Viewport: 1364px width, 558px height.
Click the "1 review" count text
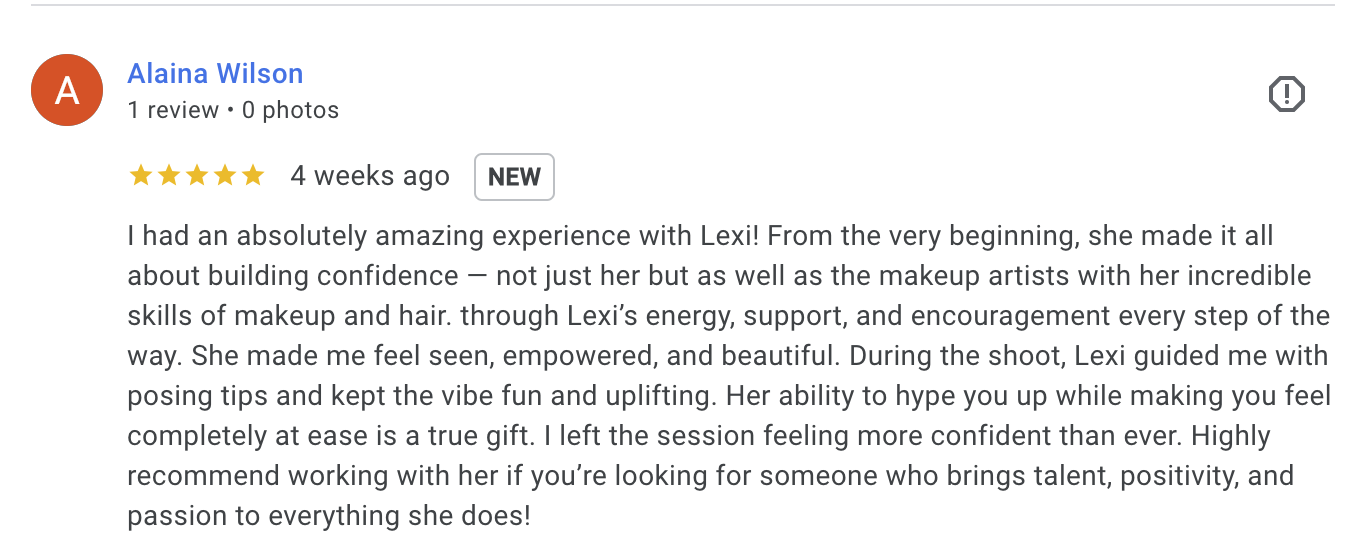click(173, 110)
